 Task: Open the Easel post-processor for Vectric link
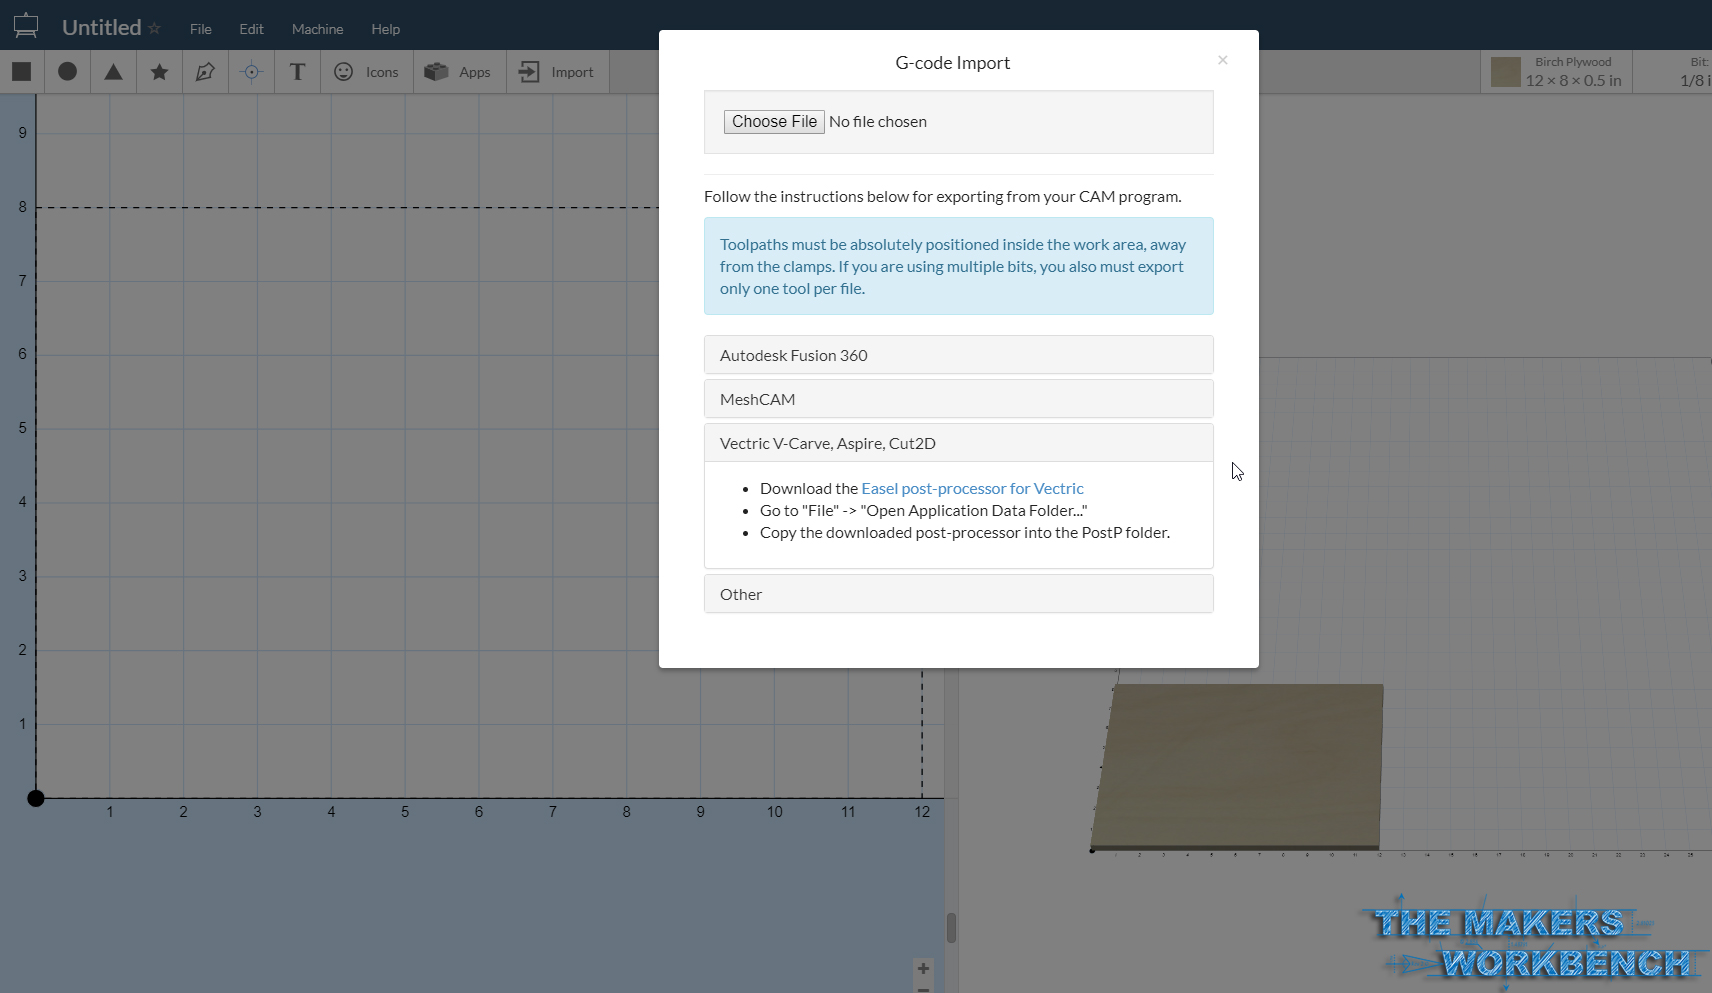point(972,488)
